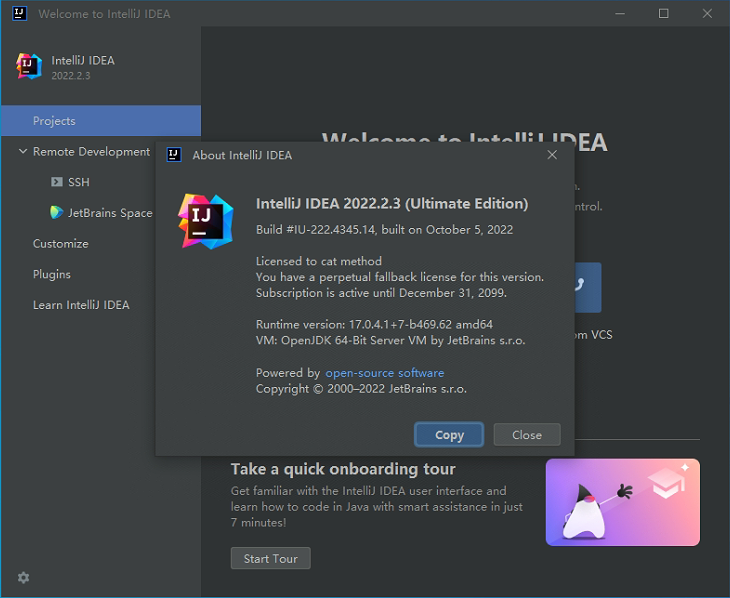Click the IJ icon in main window title bar
Screen dimensions: 730x598
tap(20, 14)
